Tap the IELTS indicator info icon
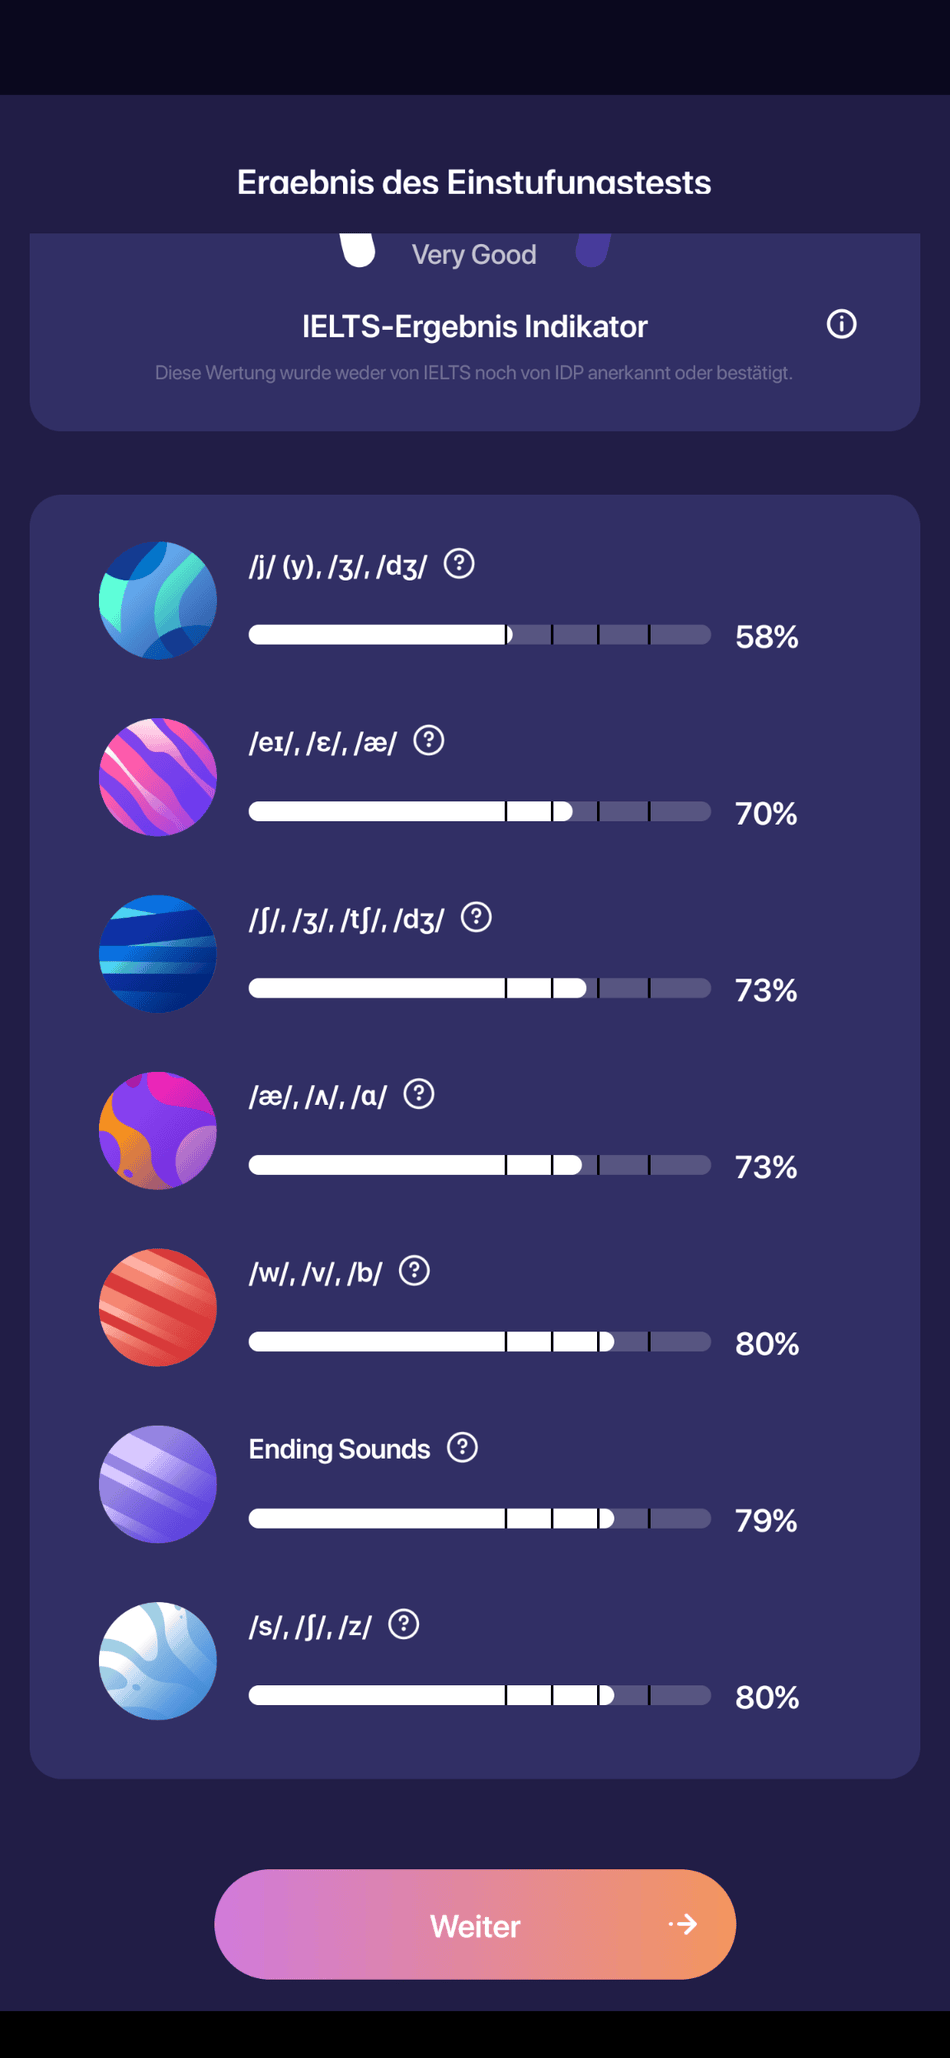The image size is (950, 2058). coord(841,324)
